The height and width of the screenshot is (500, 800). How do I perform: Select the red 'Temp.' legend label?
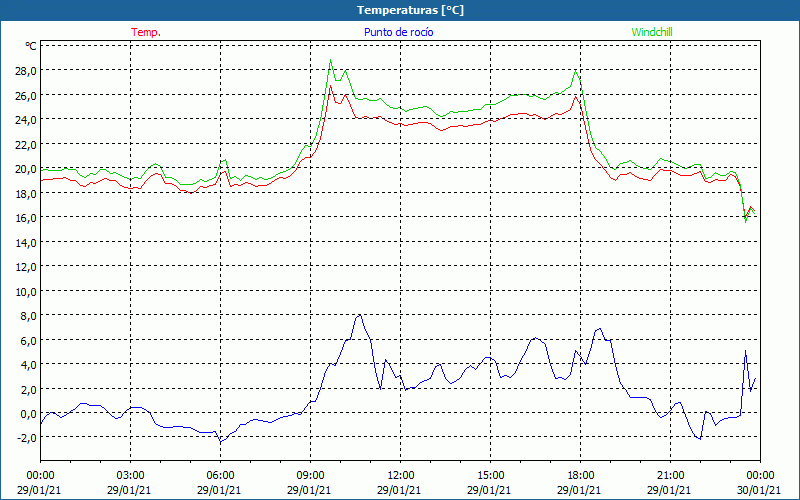146,32
